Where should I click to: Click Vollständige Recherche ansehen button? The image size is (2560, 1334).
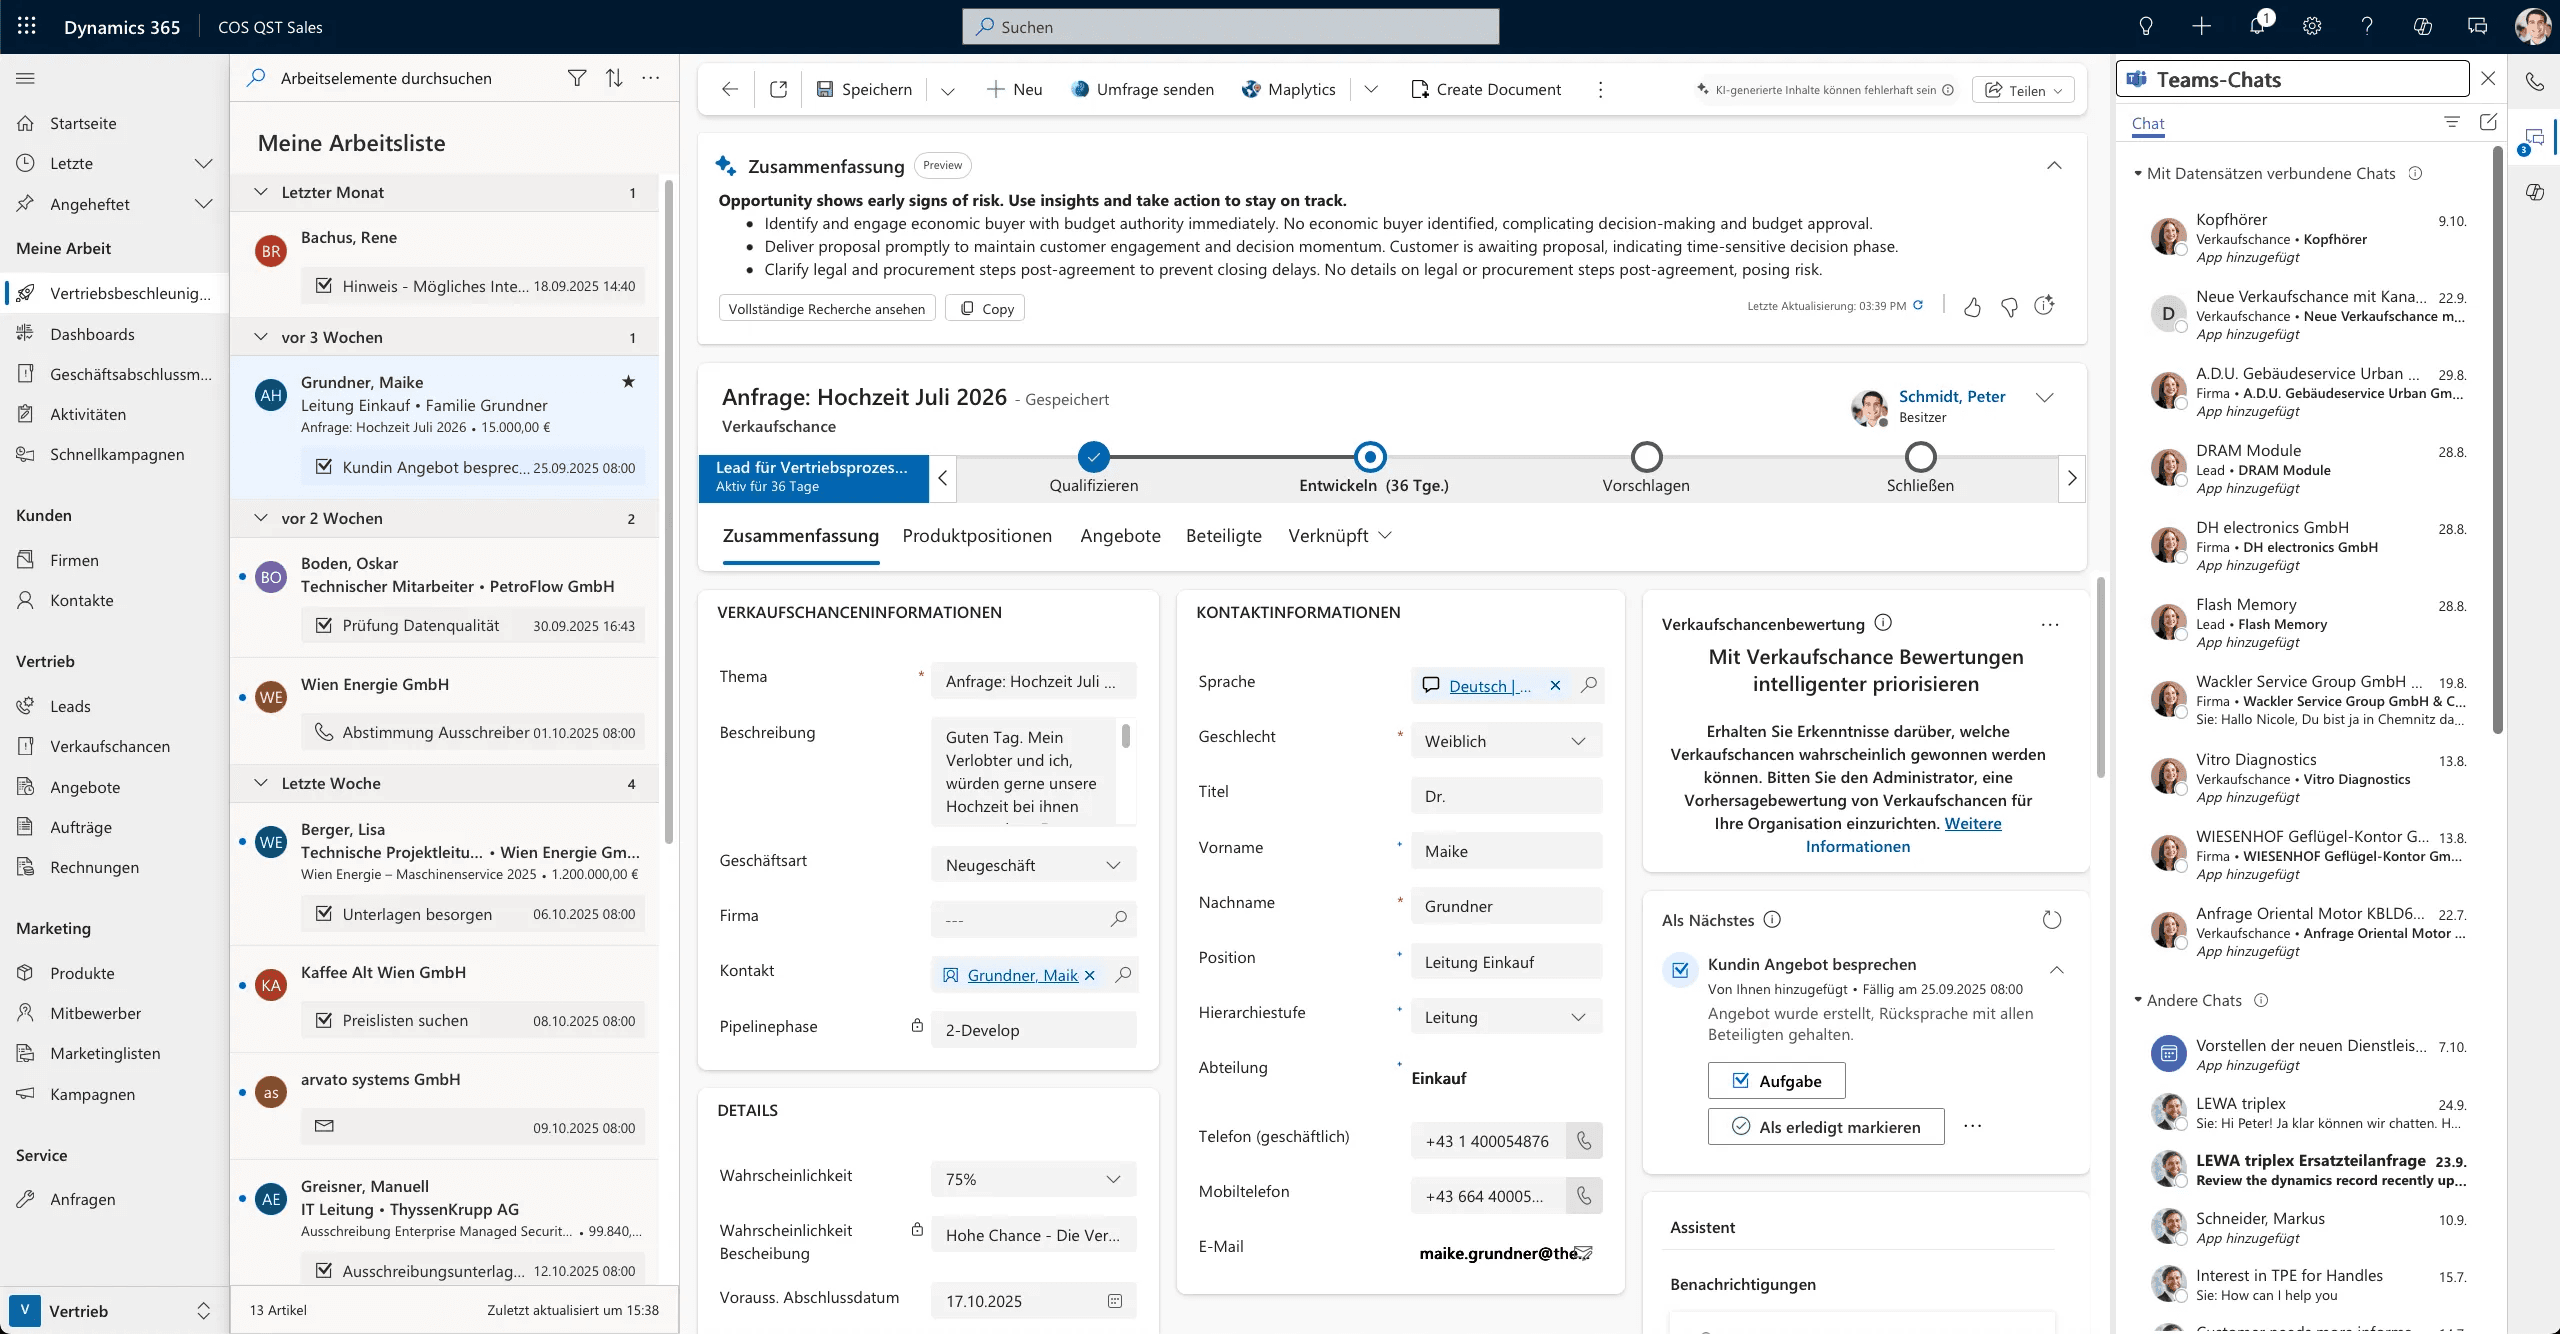(827, 308)
